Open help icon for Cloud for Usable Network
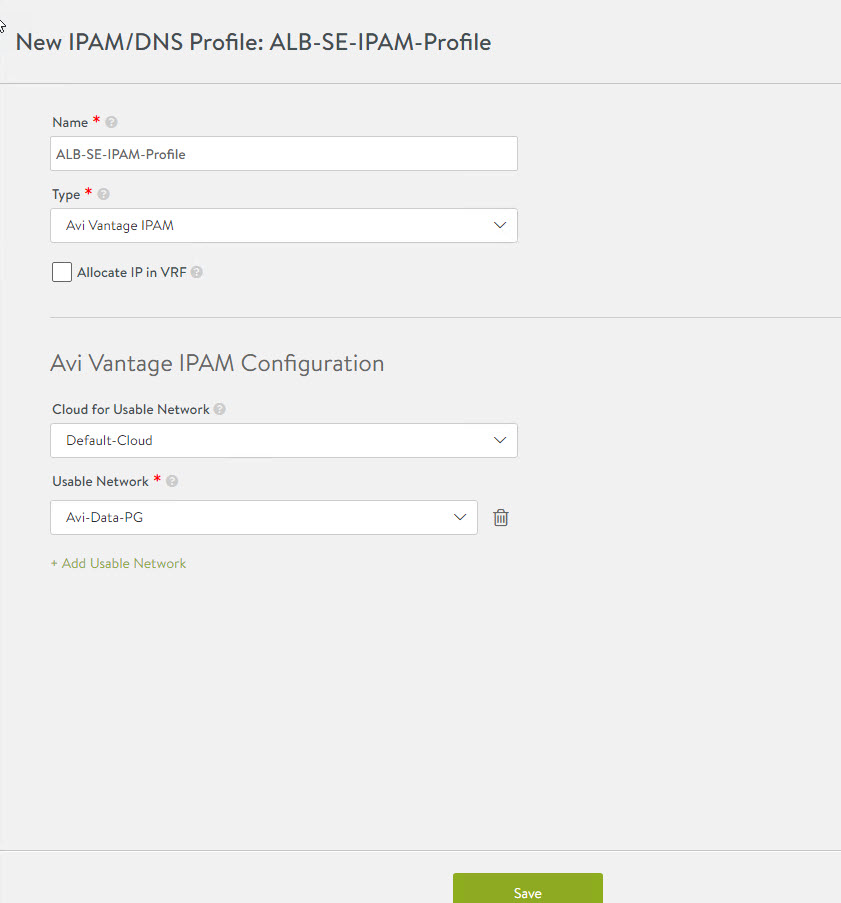This screenshot has height=903, width=841. coord(219,409)
